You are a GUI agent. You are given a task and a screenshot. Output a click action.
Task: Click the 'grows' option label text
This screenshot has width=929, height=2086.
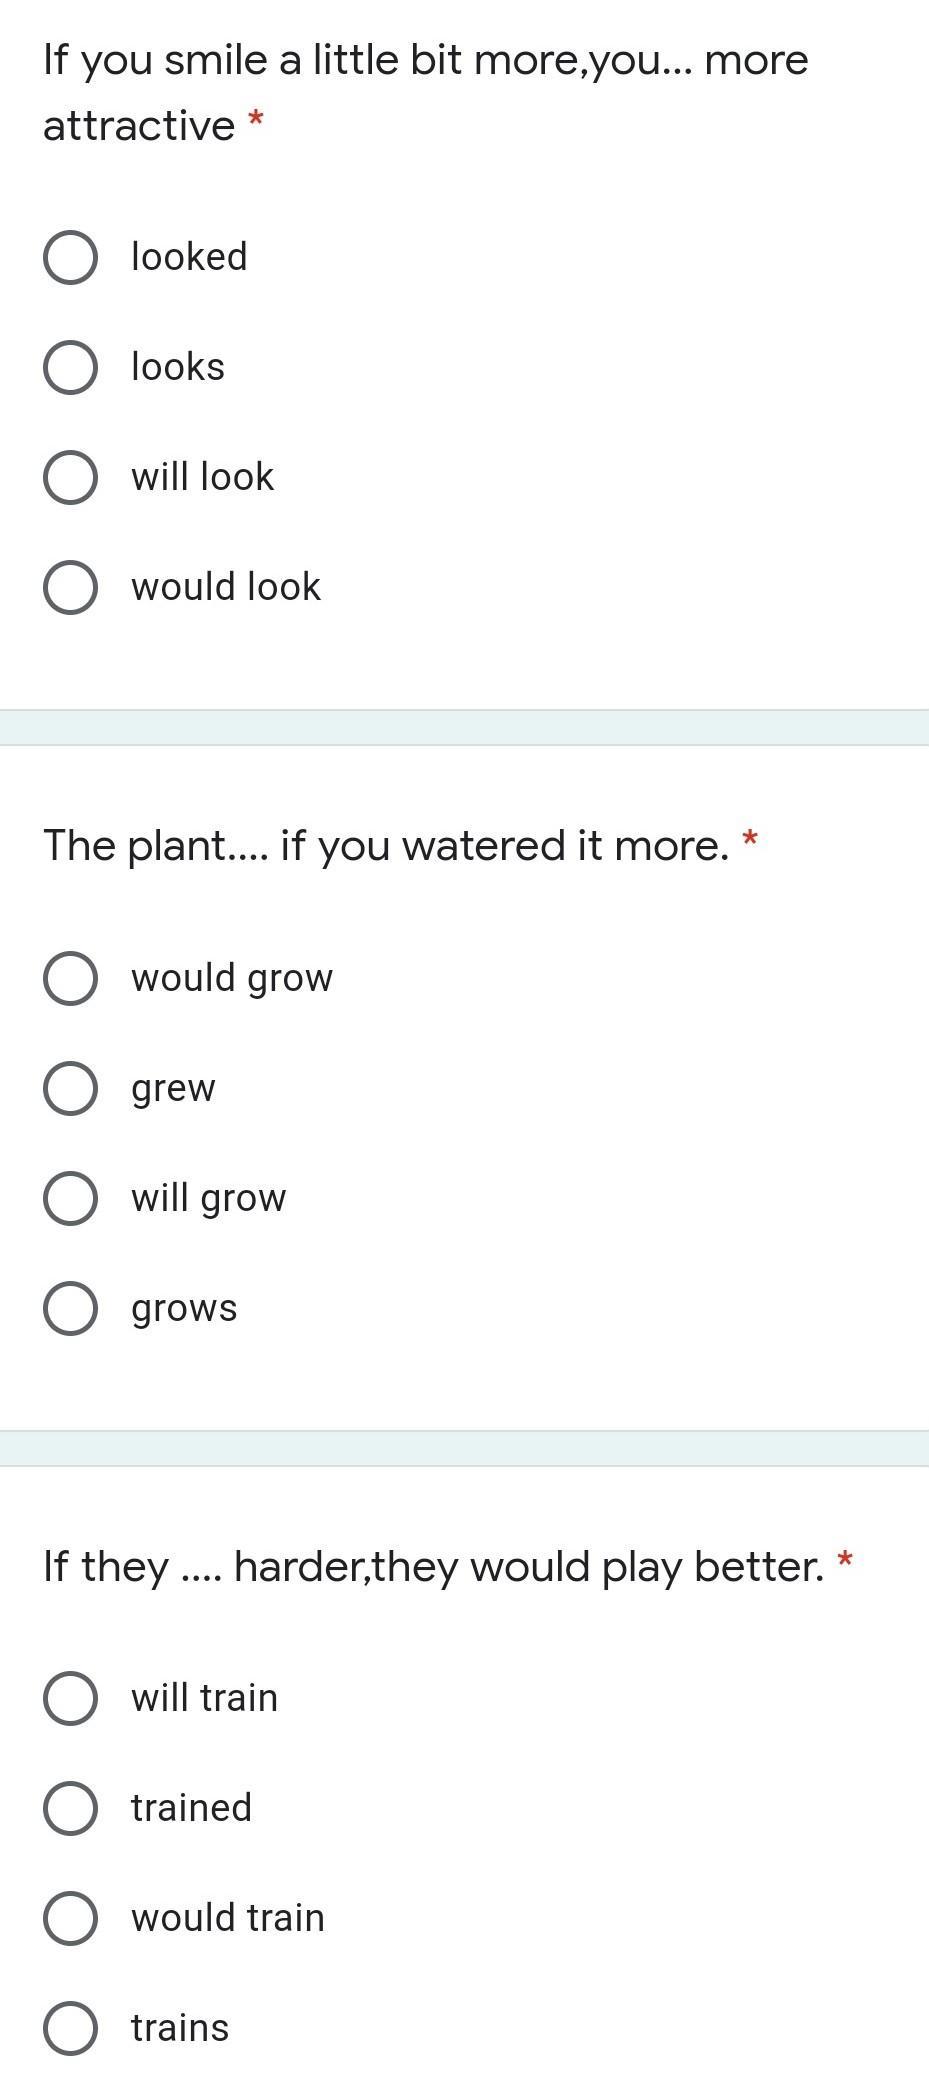[x=184, y=1308]
